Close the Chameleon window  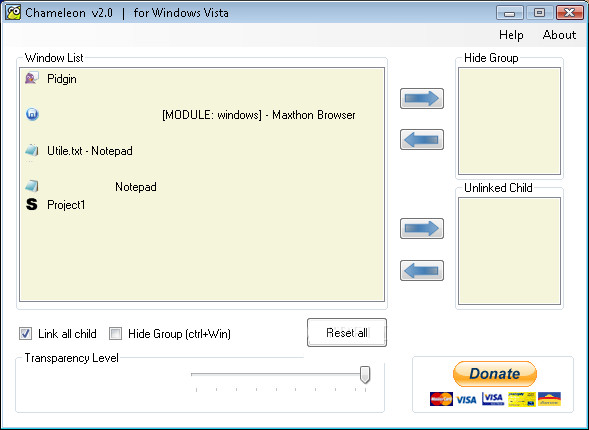(569, 13)
